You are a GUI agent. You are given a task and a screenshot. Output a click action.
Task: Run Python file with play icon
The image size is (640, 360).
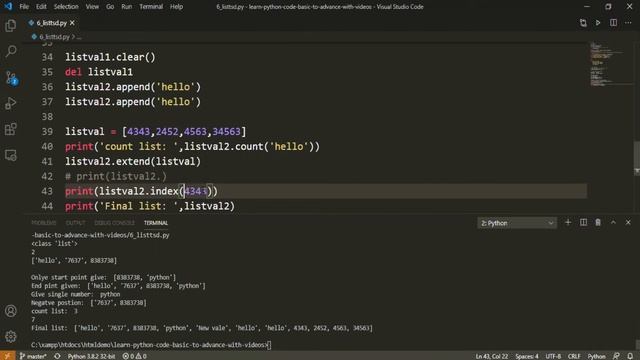click(598, 23)
